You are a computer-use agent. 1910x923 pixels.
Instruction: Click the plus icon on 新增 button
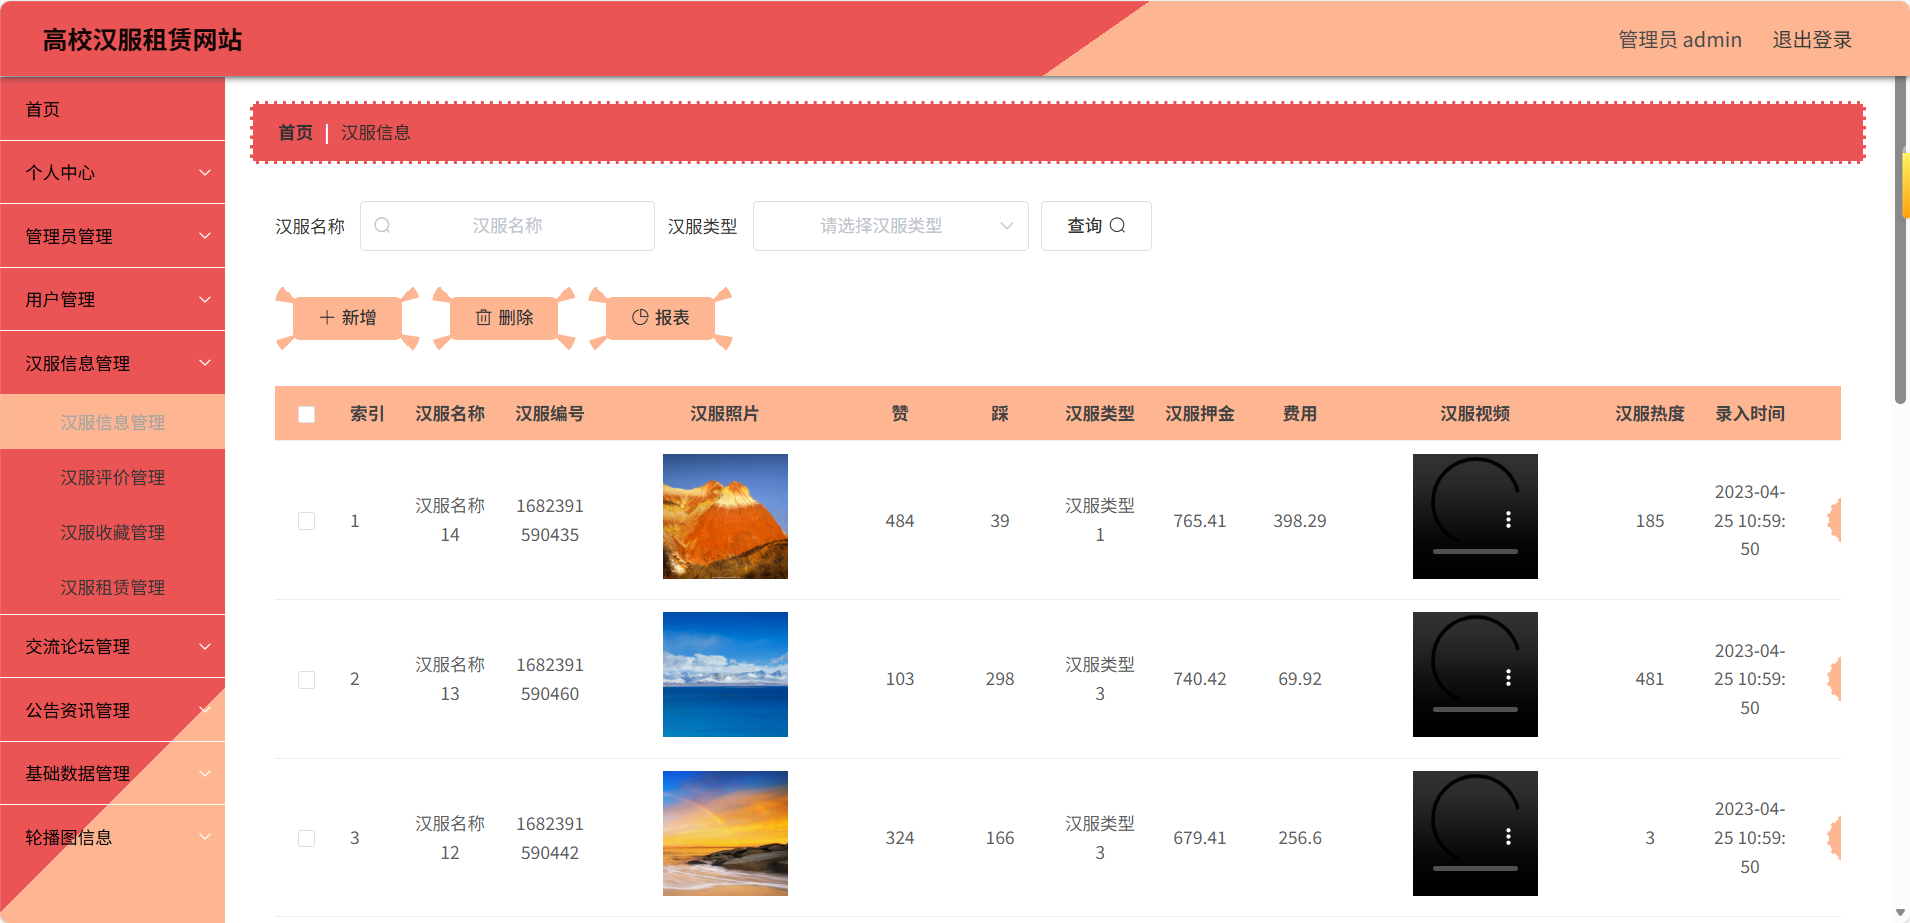[x=326, y=317]
